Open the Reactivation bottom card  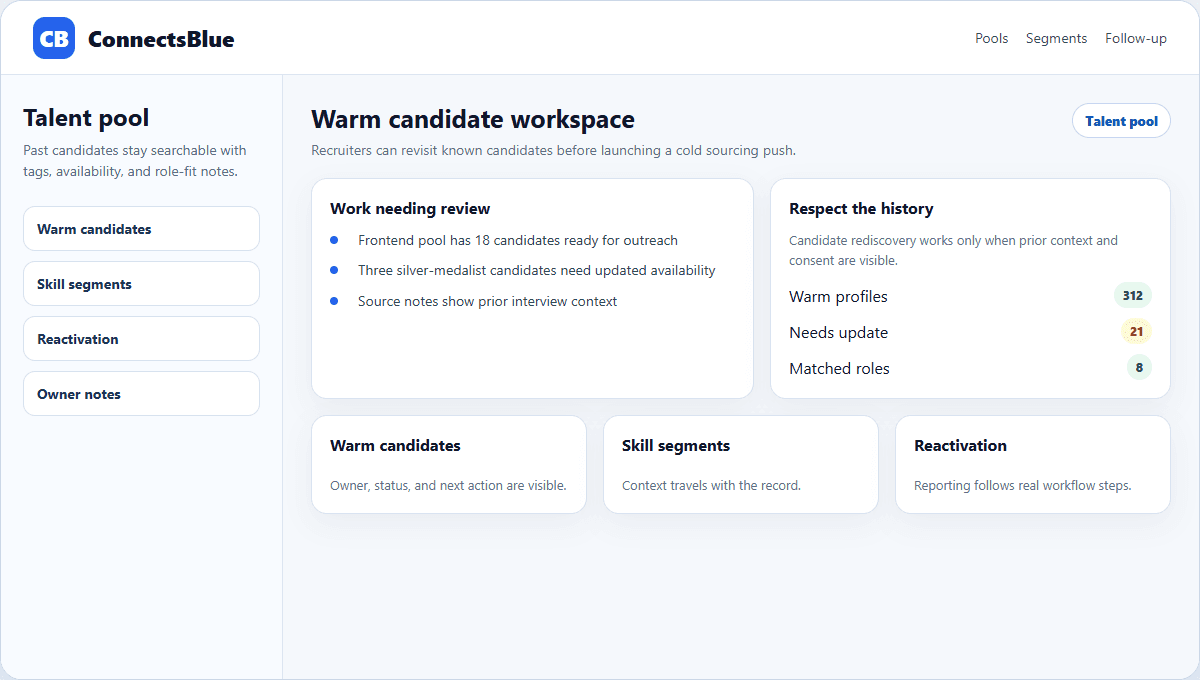(1033, 465)
